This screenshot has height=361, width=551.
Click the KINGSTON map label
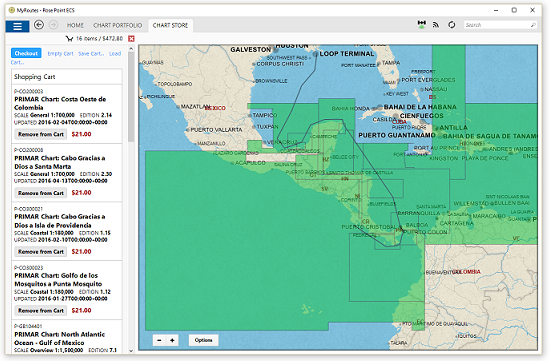coord(444,159)
